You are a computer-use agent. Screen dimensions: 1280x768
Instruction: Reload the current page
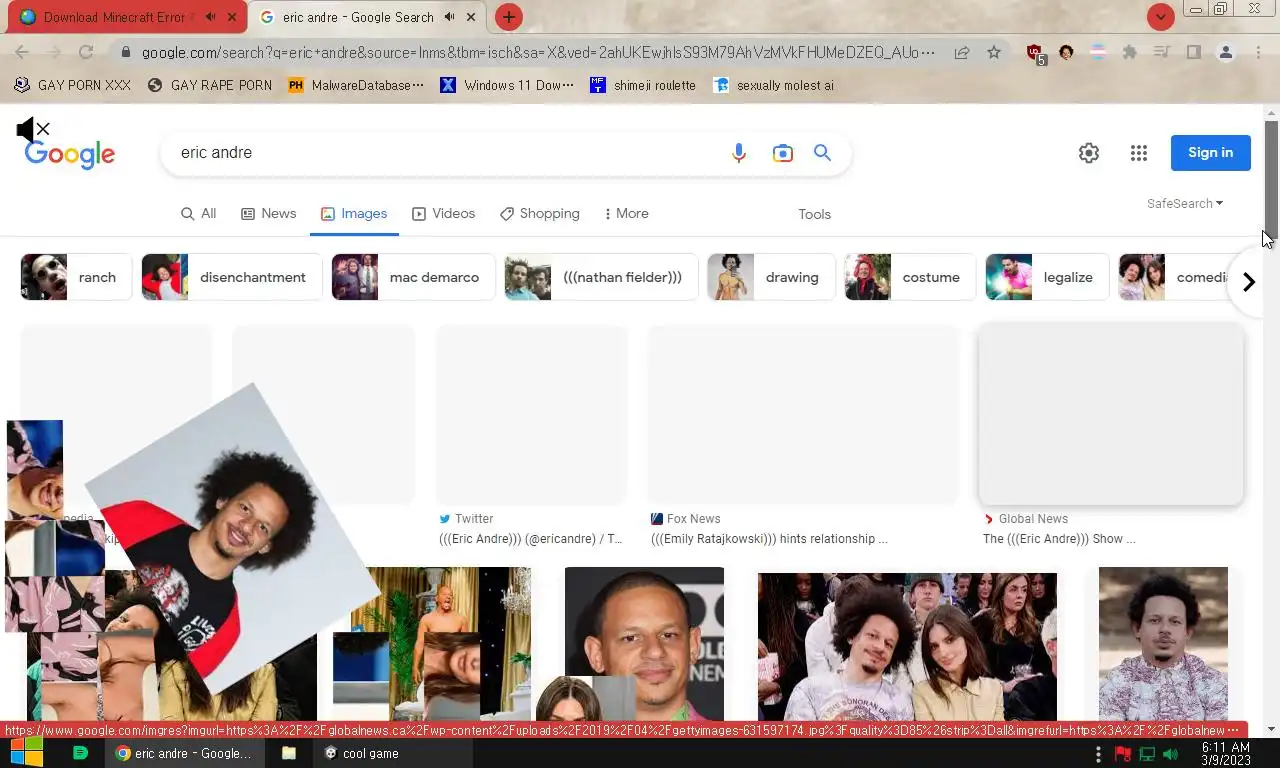86,52
